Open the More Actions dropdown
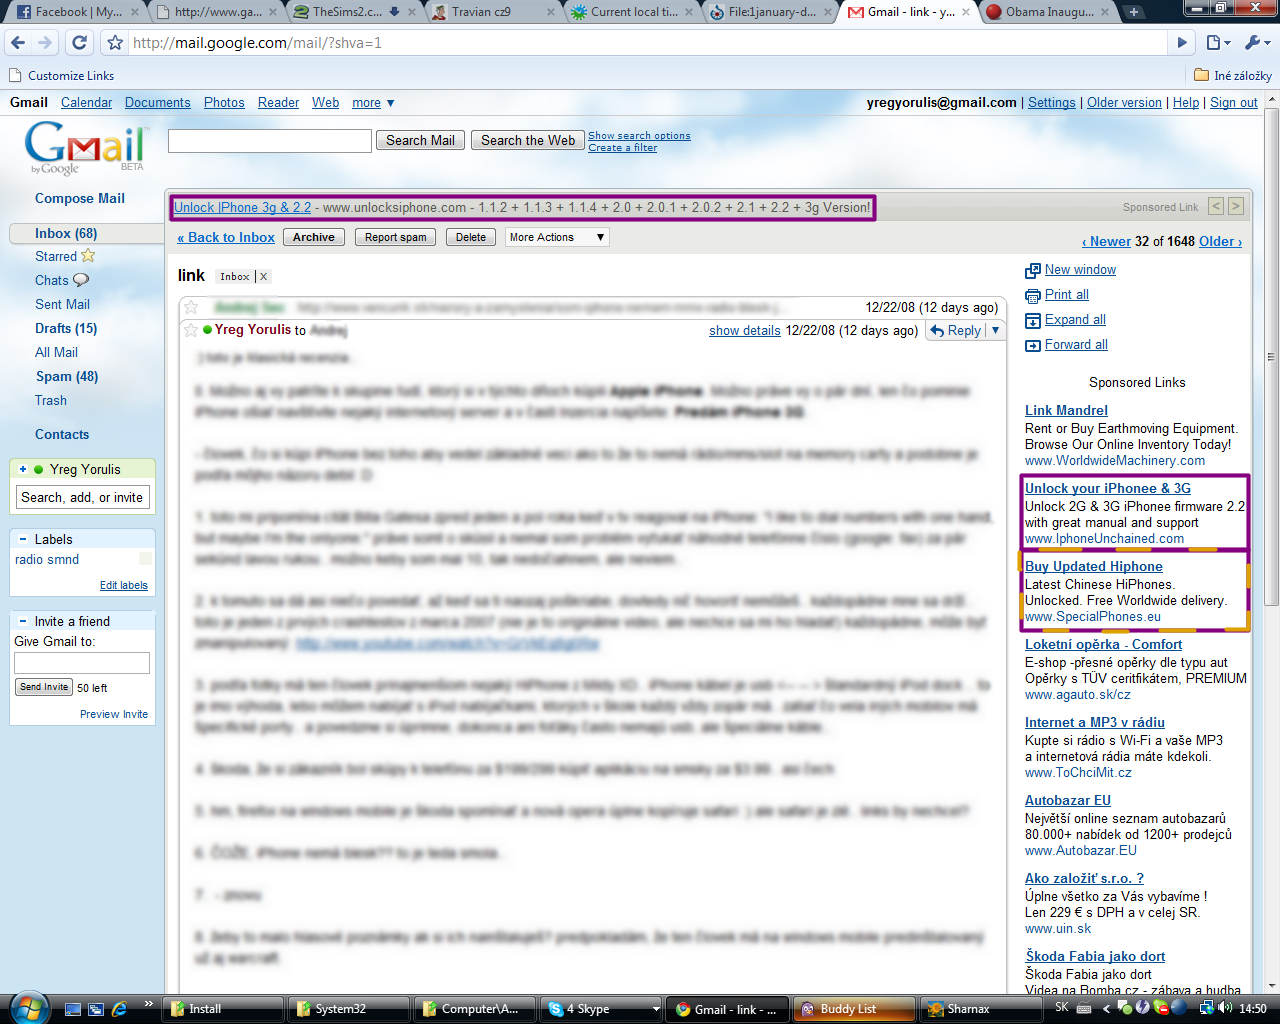1280x1024 pixels. [557, 237]
